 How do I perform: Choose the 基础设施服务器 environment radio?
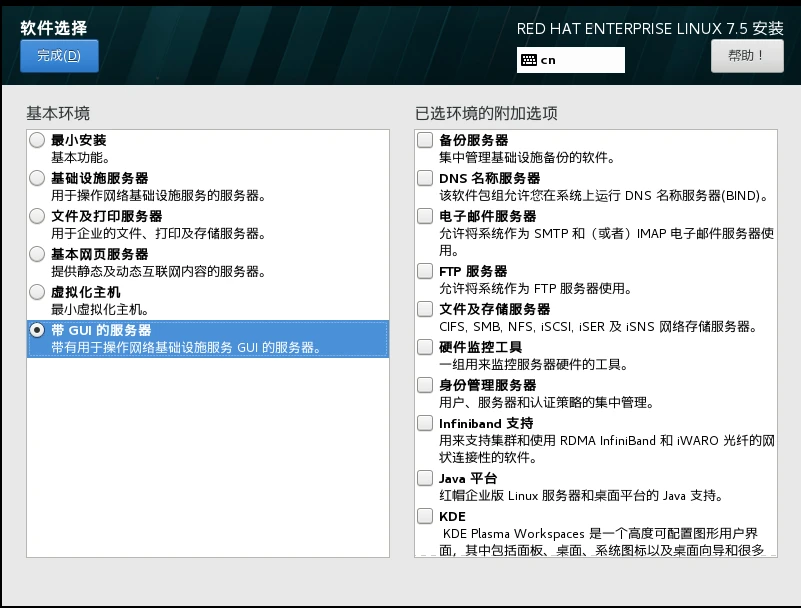[37, 178]
